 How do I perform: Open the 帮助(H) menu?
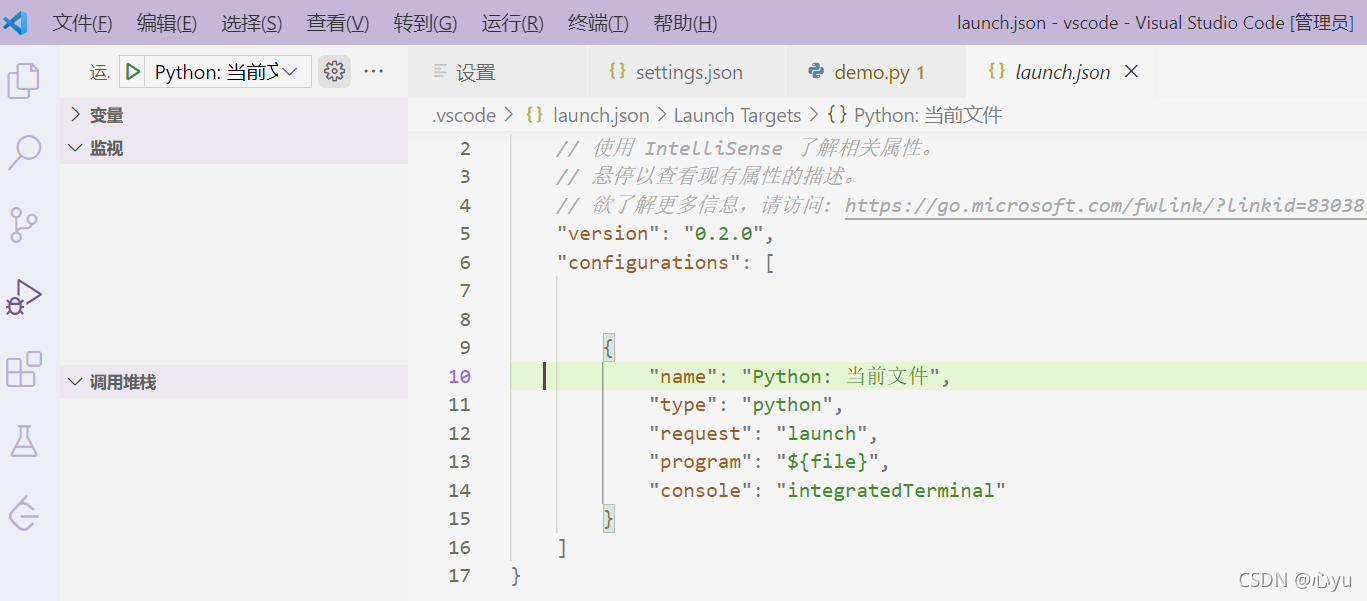click(685, 23)
